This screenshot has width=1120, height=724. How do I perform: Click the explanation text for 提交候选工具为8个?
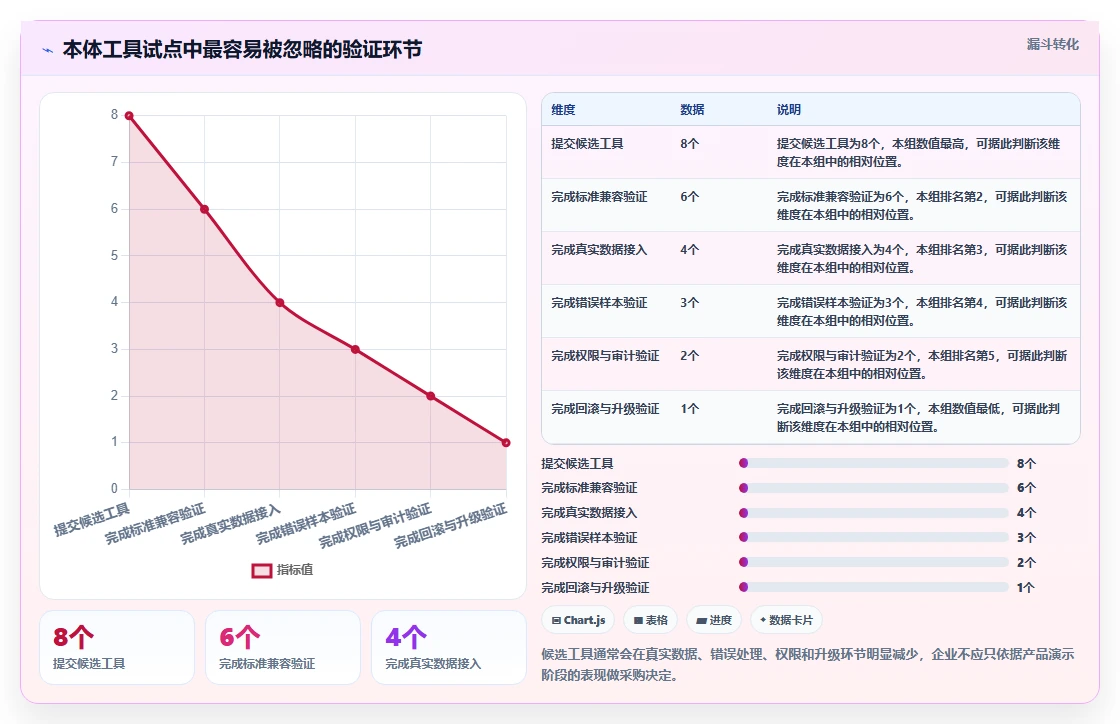[919, 153]
